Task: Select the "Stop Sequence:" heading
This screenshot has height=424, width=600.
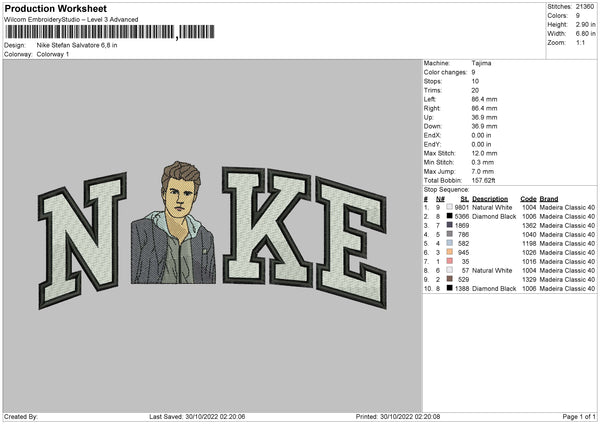Action: (446, 189)
